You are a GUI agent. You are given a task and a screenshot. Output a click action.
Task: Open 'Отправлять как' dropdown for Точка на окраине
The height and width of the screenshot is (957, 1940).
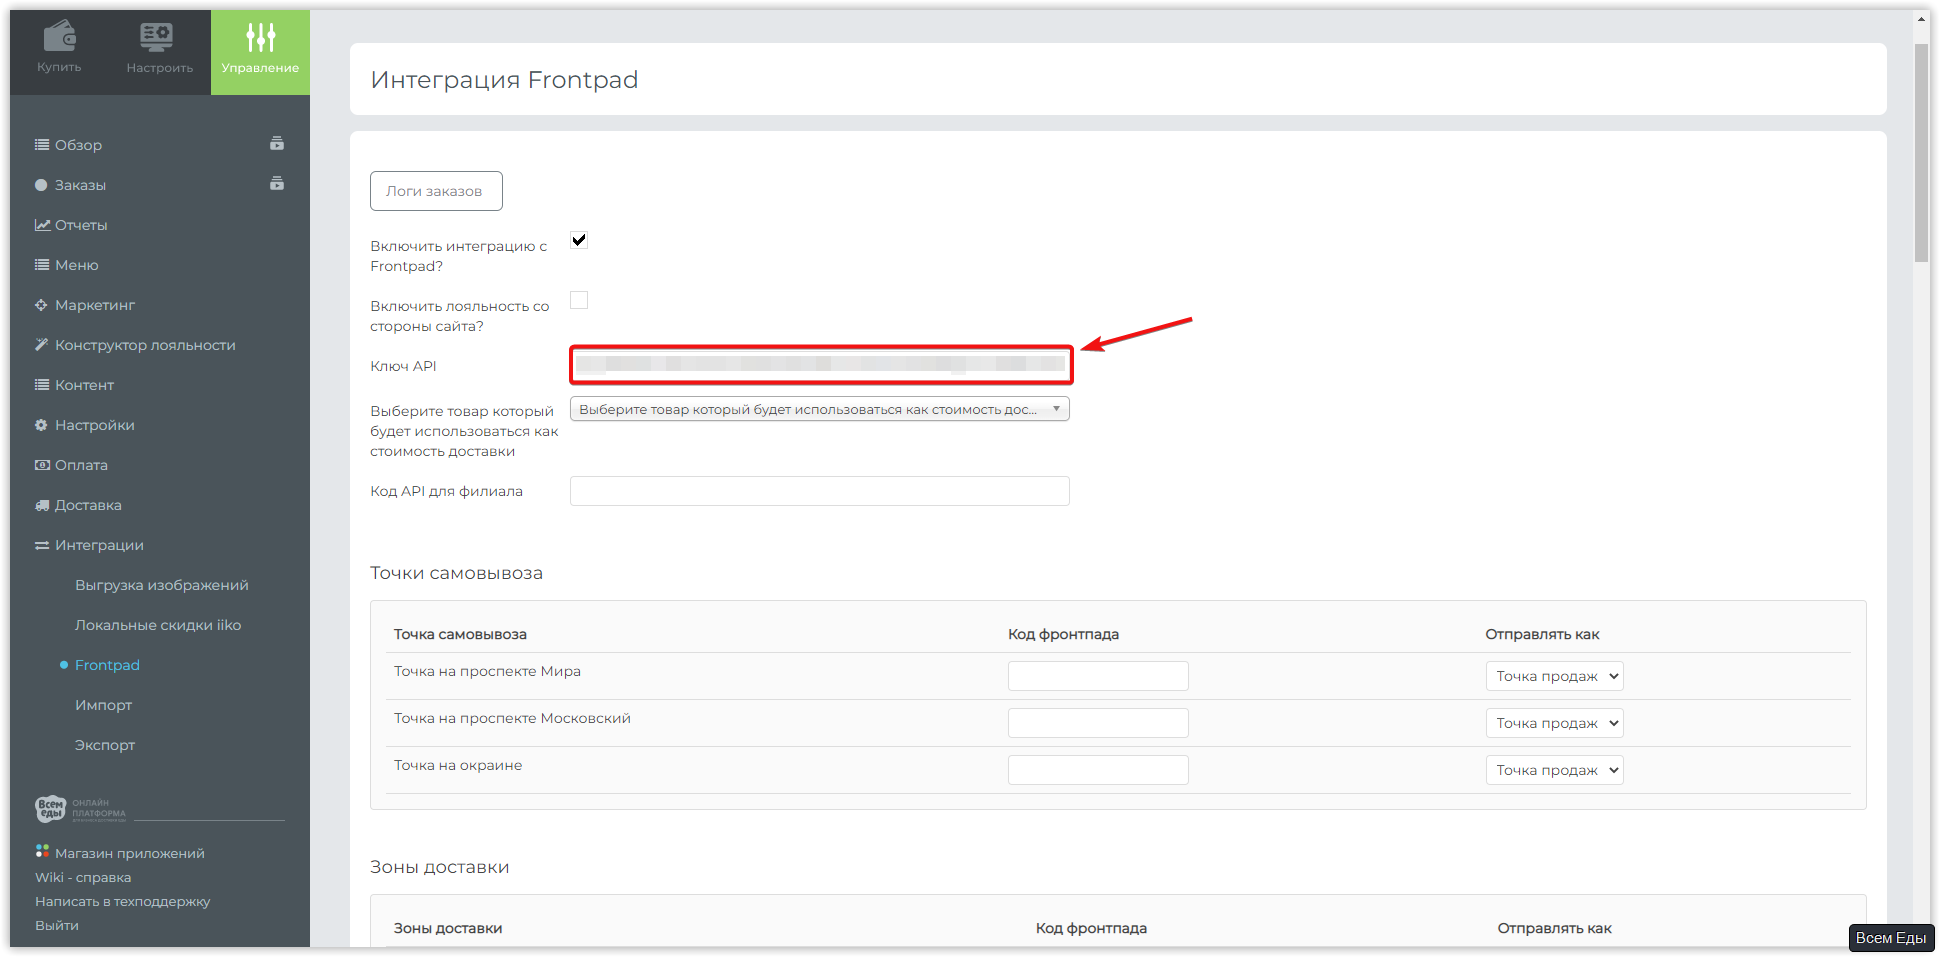pyautogui.click(x=1554, y=770)
